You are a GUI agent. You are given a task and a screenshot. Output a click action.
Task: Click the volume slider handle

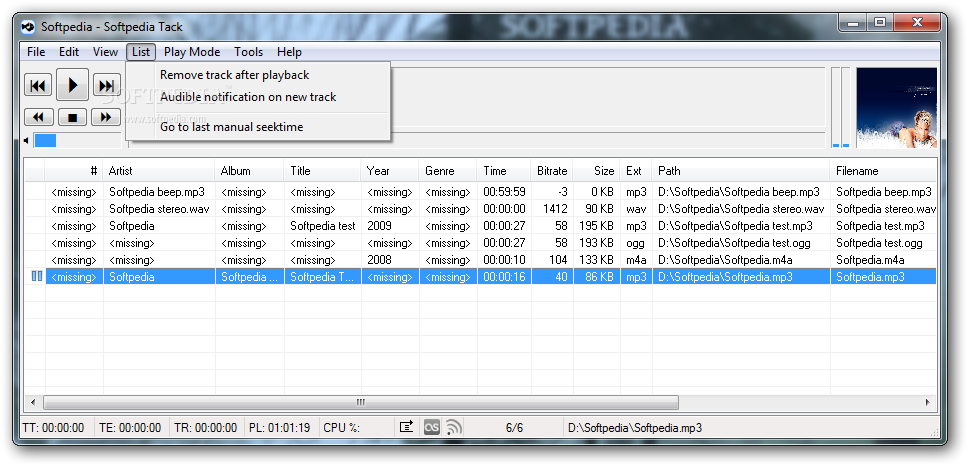pos(45,141)
